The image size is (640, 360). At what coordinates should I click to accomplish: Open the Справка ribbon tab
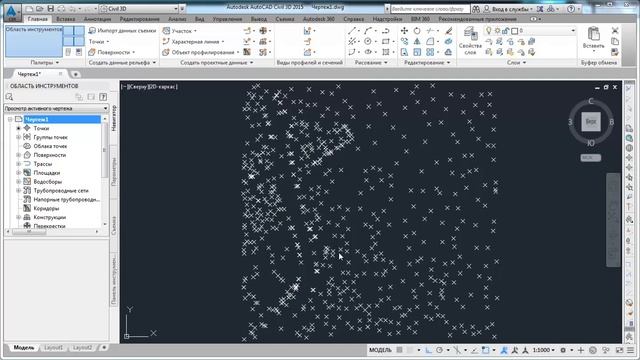point(353,19)
